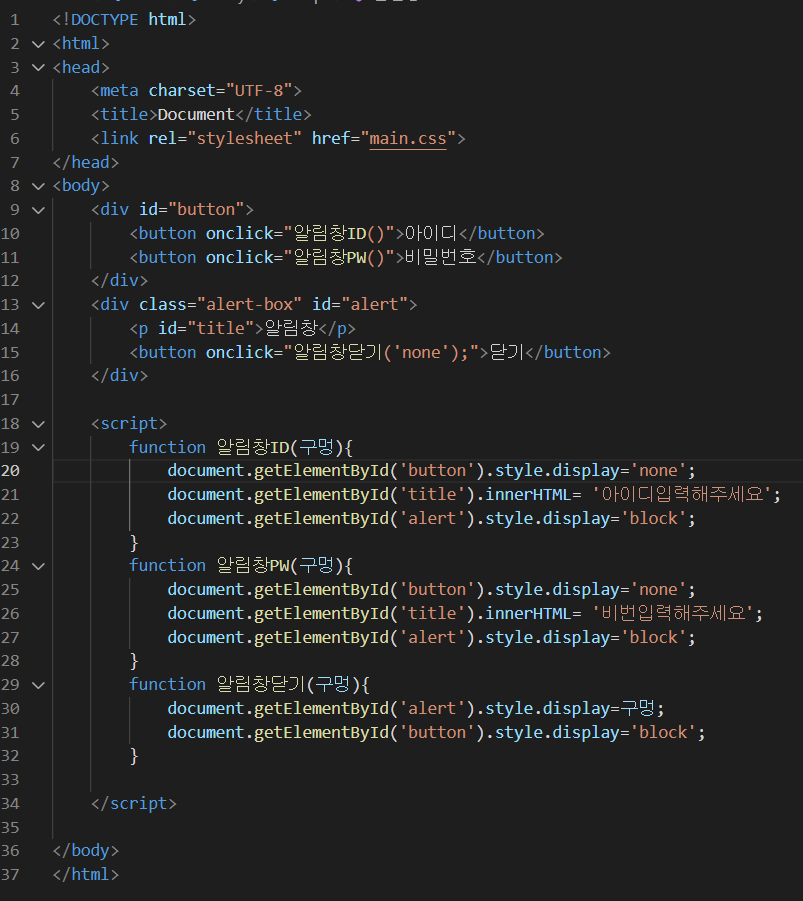Click the closing </body> tag
This screenshot has width=803, height=901.
pos(86,850)
